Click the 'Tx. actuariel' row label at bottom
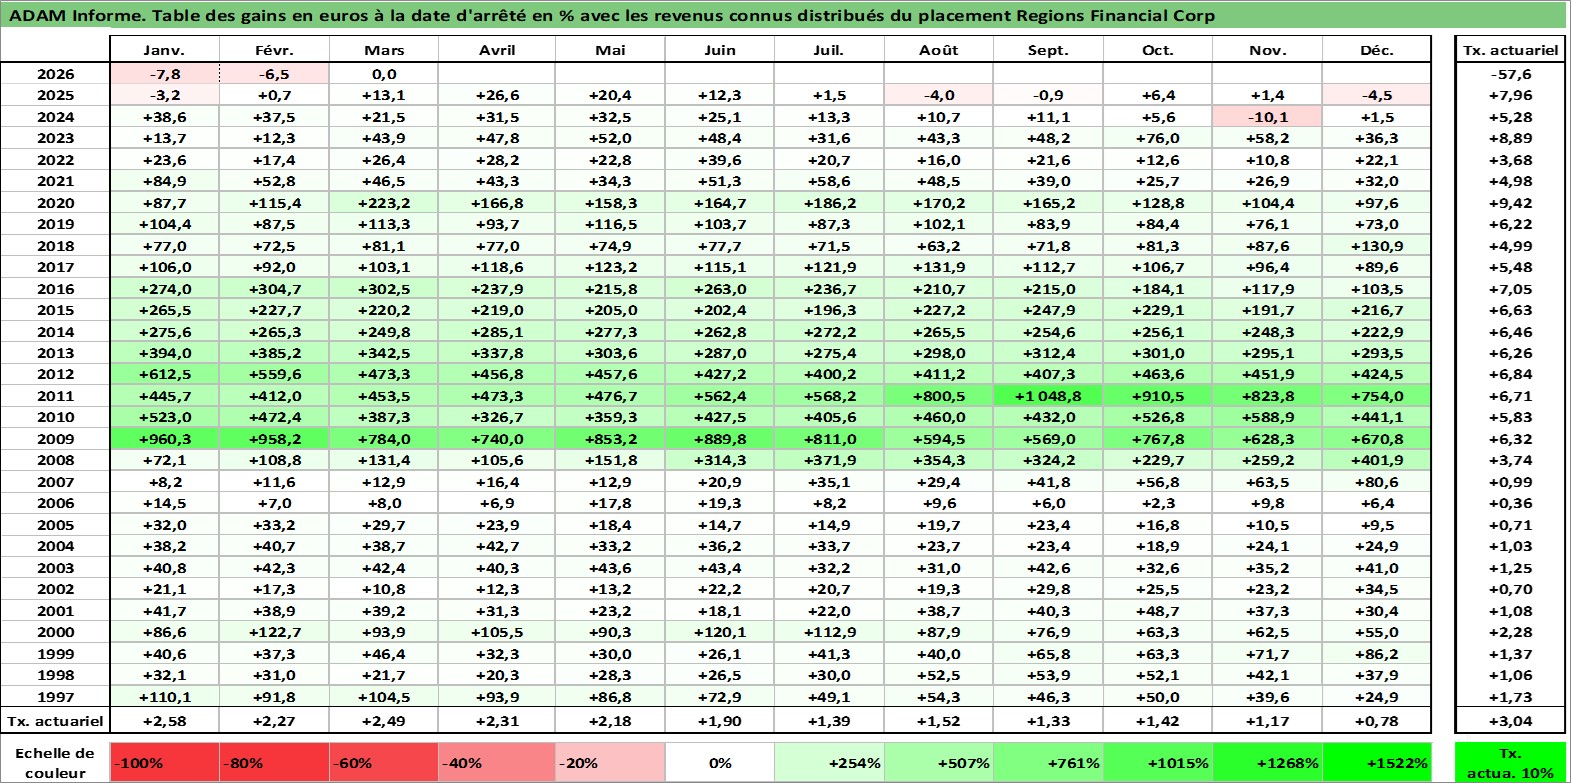 click(x=55, y=721)
